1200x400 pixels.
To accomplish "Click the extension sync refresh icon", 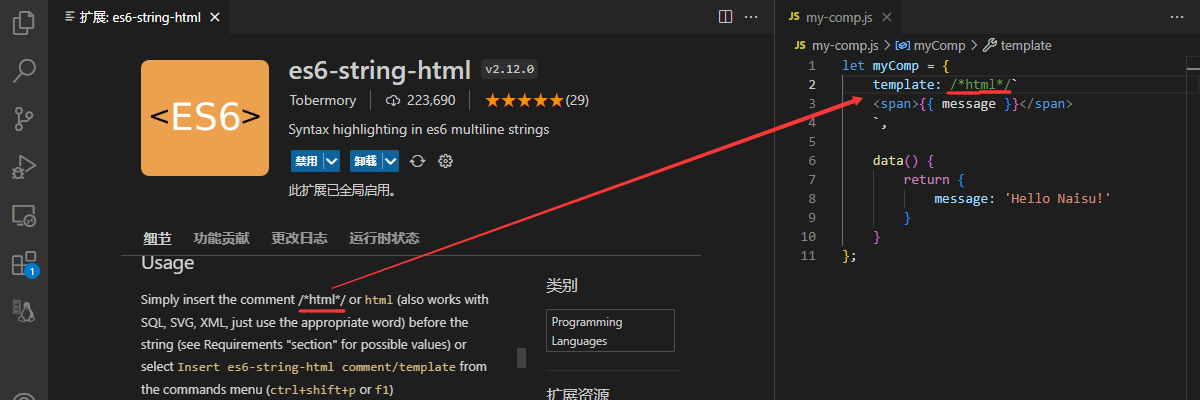I will (x=418, y=161).
